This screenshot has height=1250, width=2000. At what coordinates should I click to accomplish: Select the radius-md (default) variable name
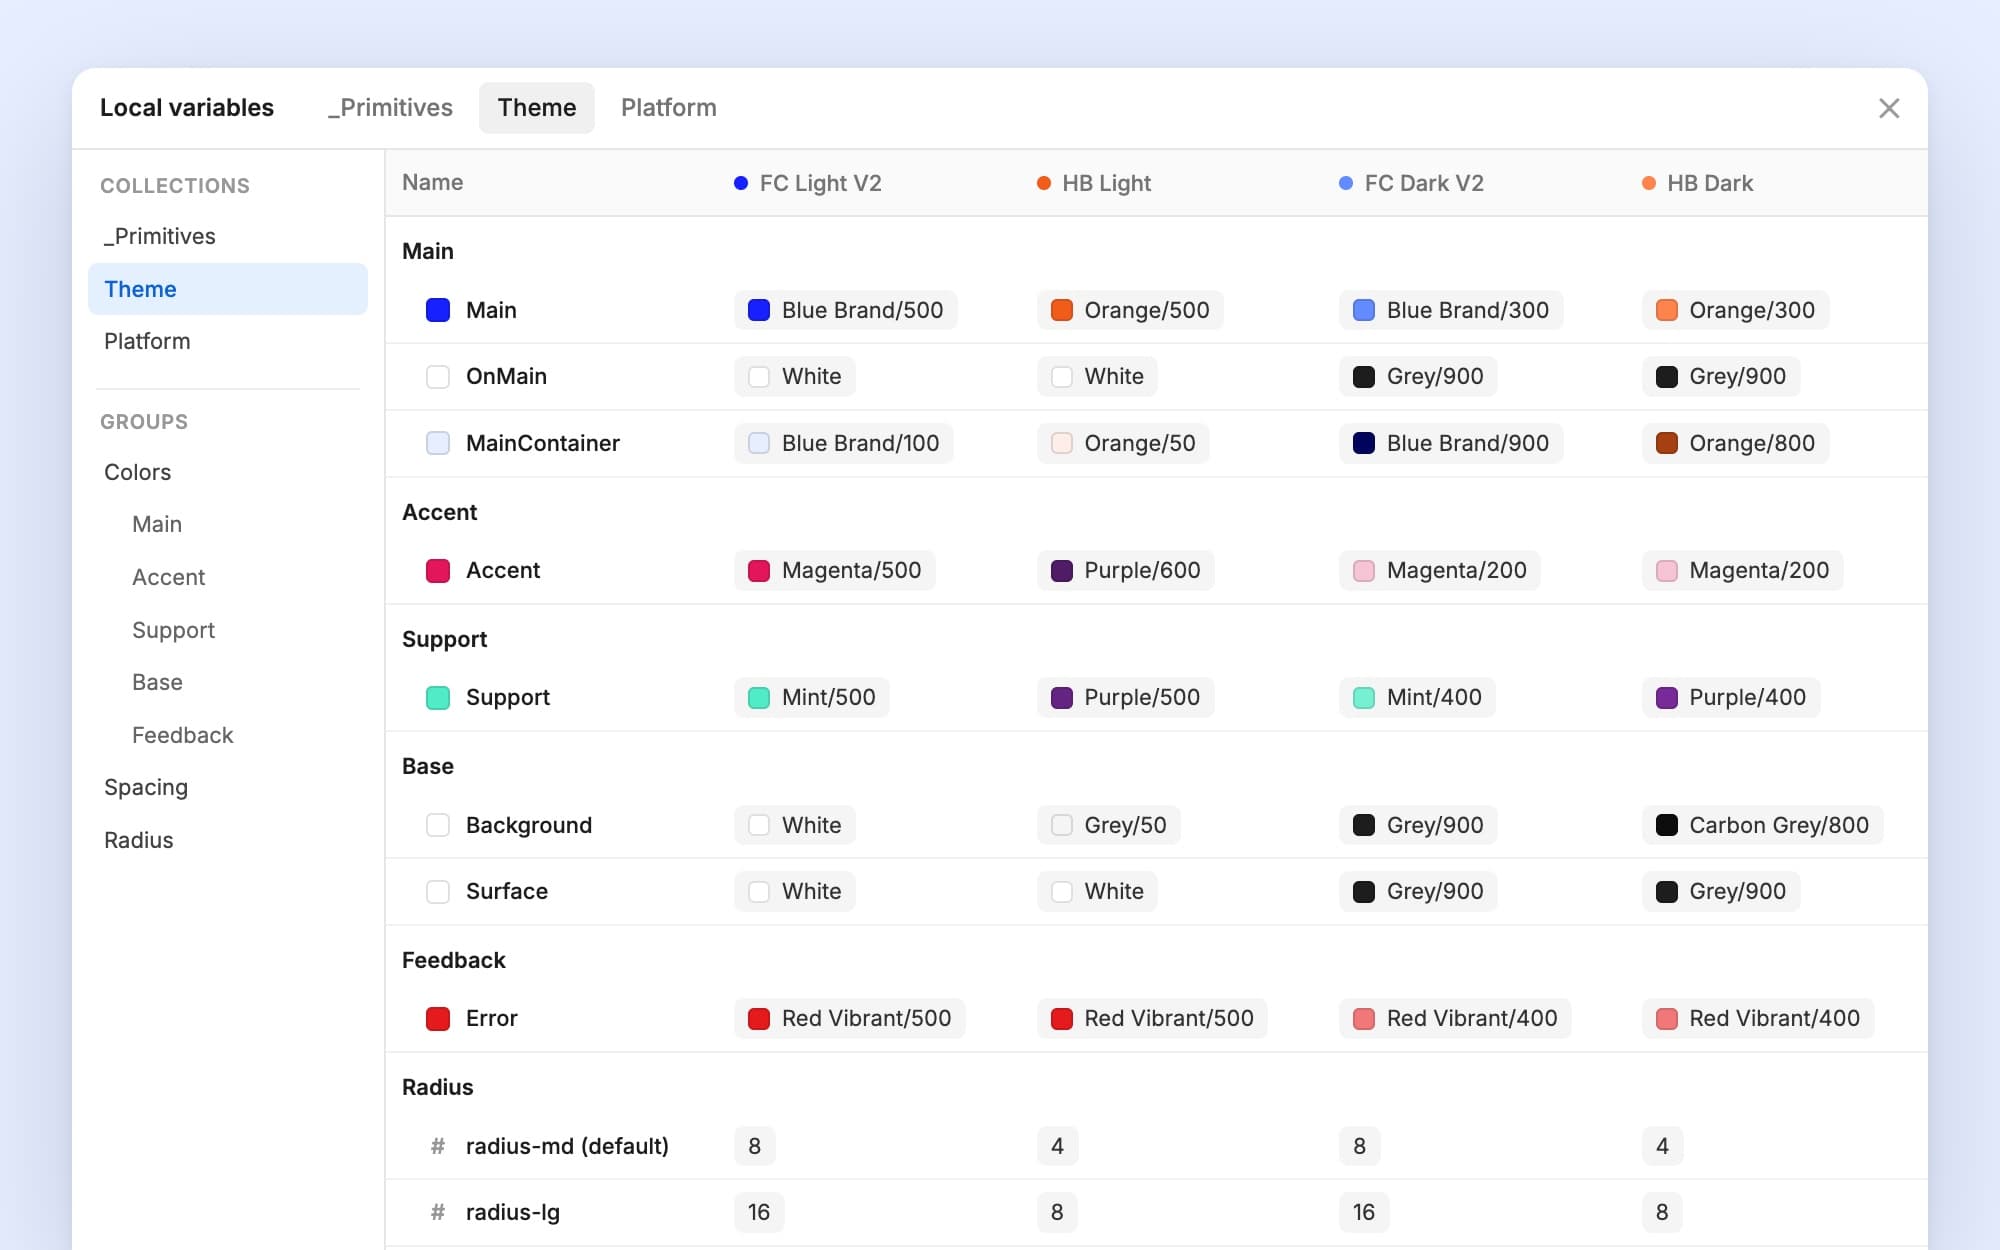tap(567, 1146)
